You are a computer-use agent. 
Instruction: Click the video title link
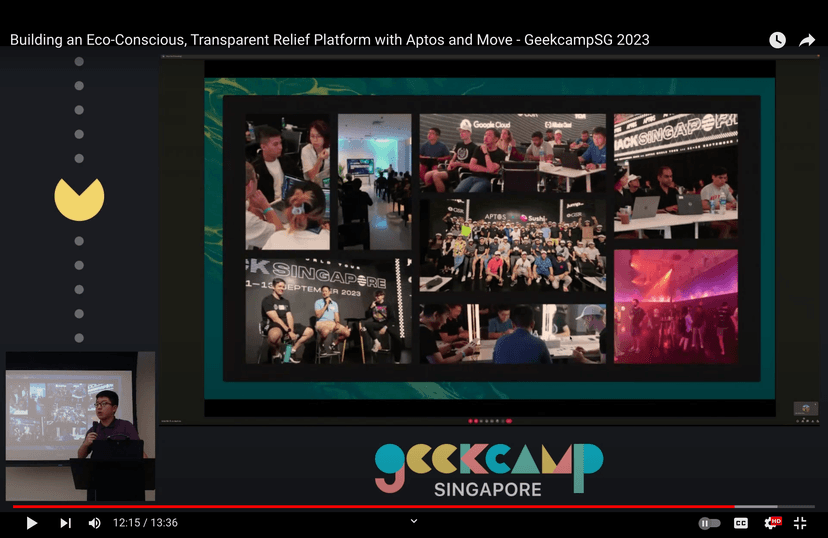330,40
